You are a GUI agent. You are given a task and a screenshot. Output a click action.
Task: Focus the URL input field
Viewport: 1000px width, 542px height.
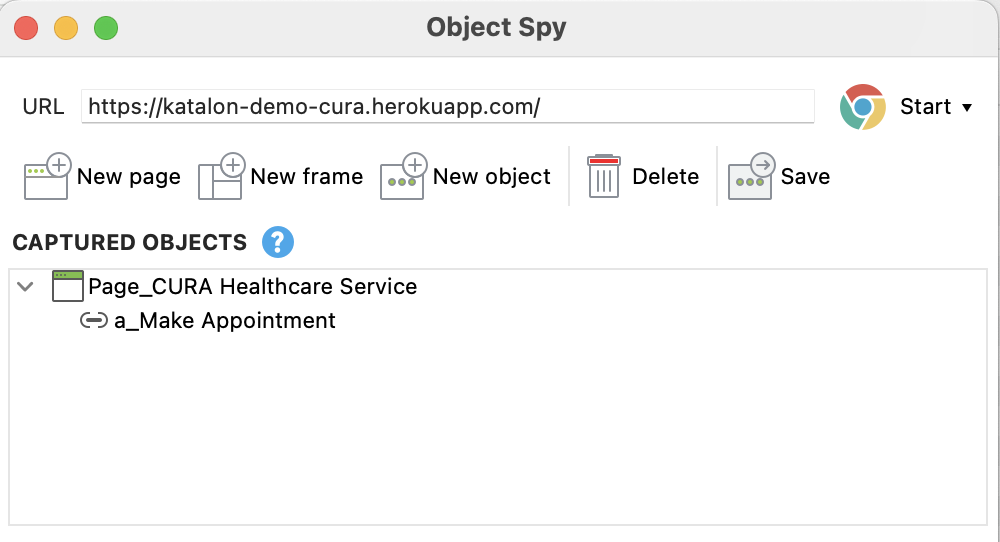447,107
